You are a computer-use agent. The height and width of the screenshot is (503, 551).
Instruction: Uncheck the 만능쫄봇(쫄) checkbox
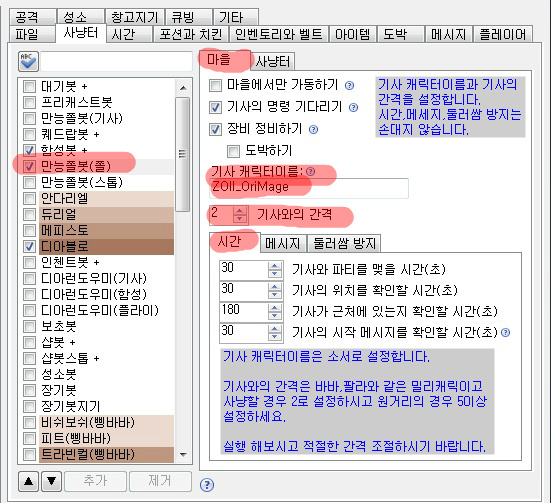click(30, 166)
